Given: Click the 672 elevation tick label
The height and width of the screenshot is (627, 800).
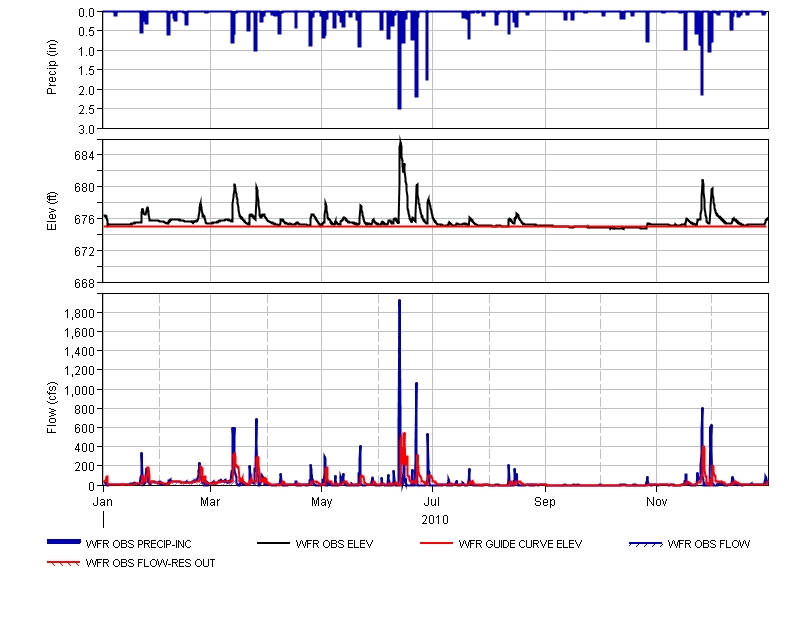Looking at the screenshot, I should 85,252.
